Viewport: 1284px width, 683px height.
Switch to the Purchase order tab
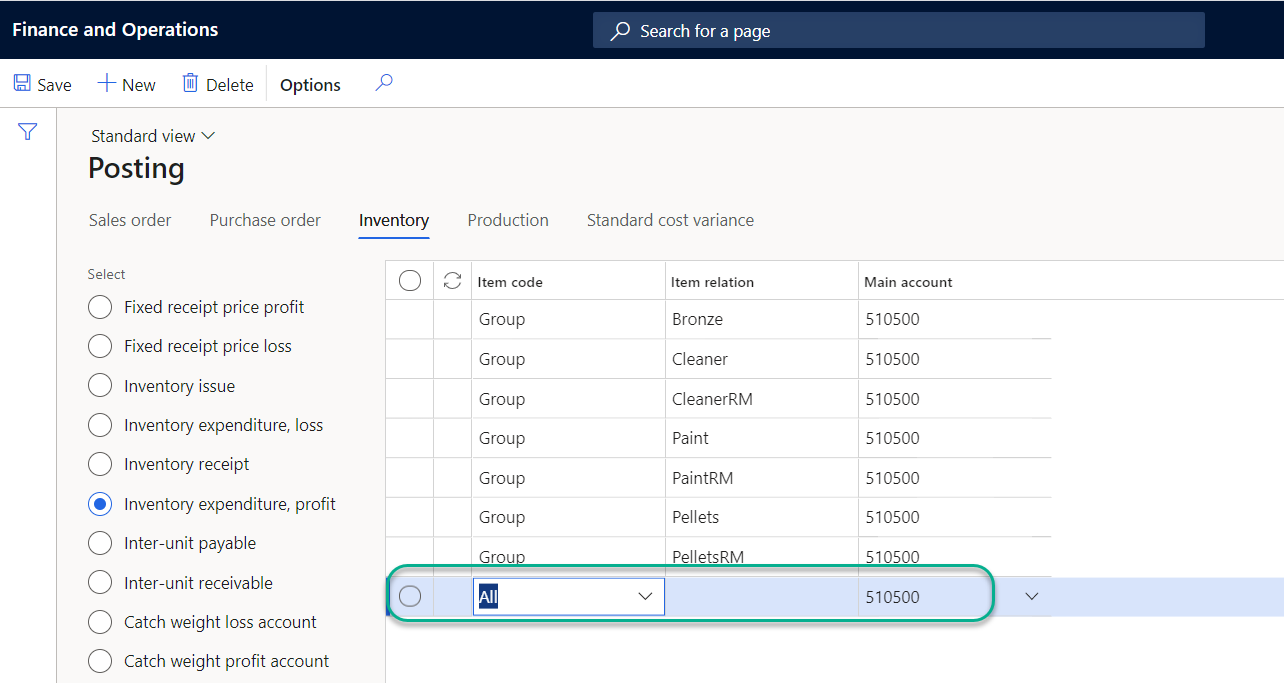(x=264, y=220)
